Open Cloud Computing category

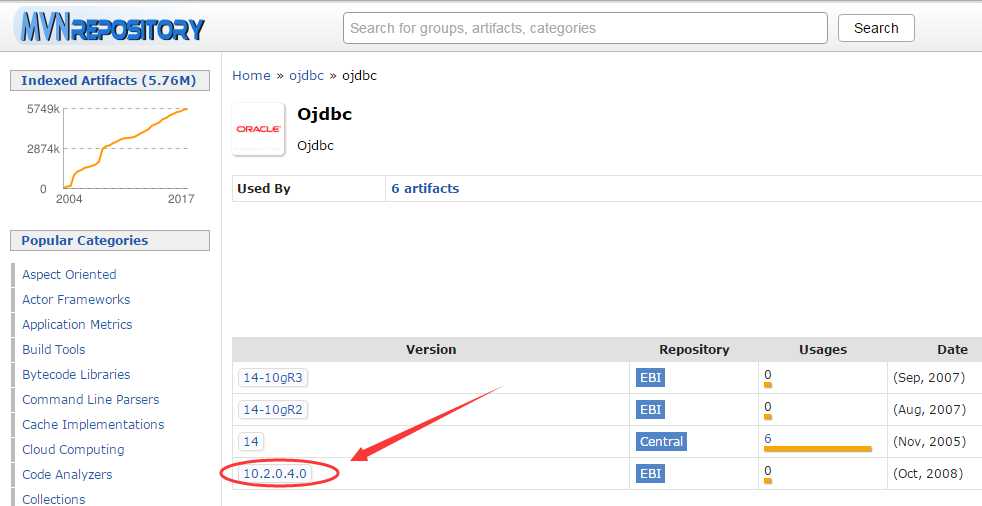73,450
